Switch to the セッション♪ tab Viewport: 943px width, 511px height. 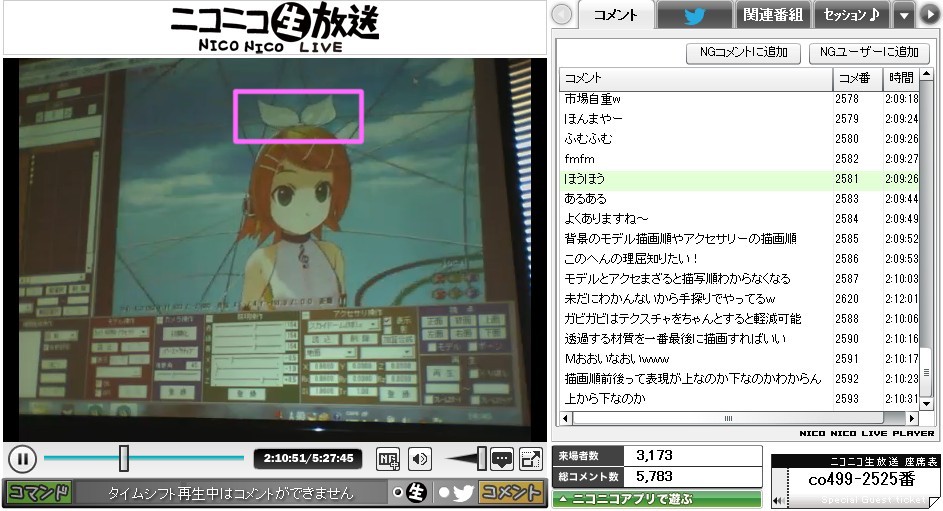click(x=852, y=15)
